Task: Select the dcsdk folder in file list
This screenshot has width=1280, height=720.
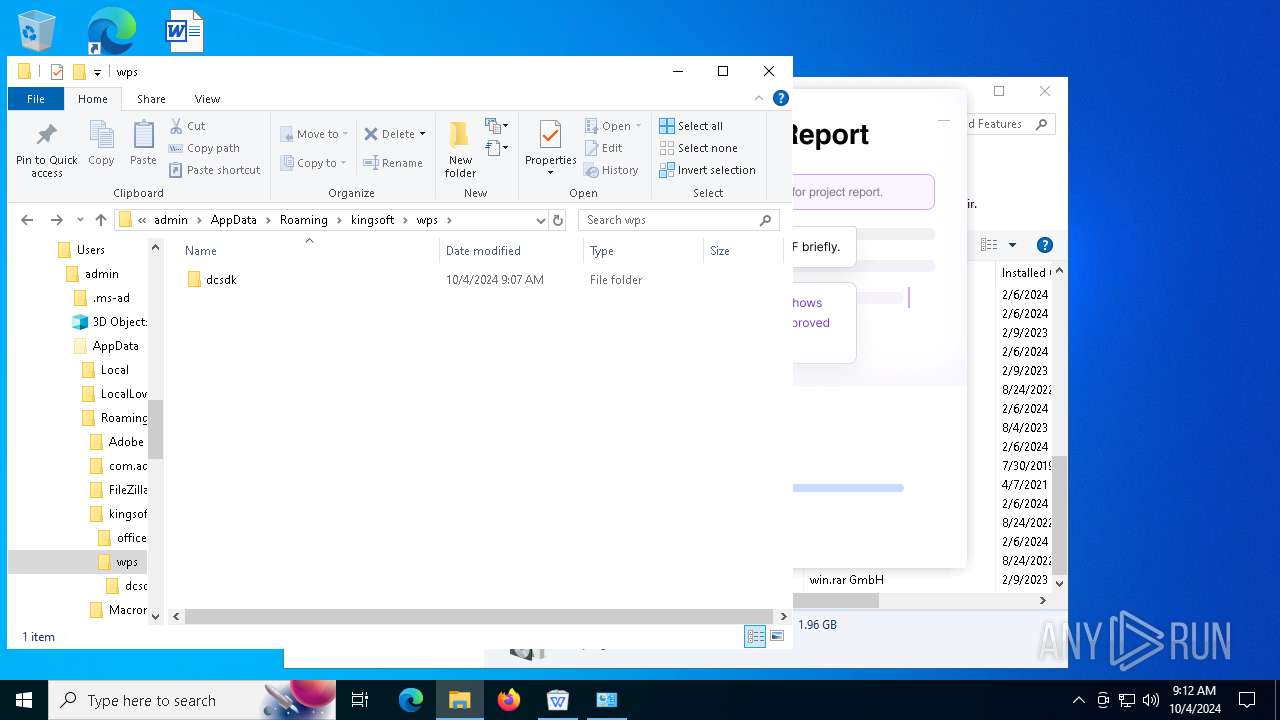Action: point(221,280)
